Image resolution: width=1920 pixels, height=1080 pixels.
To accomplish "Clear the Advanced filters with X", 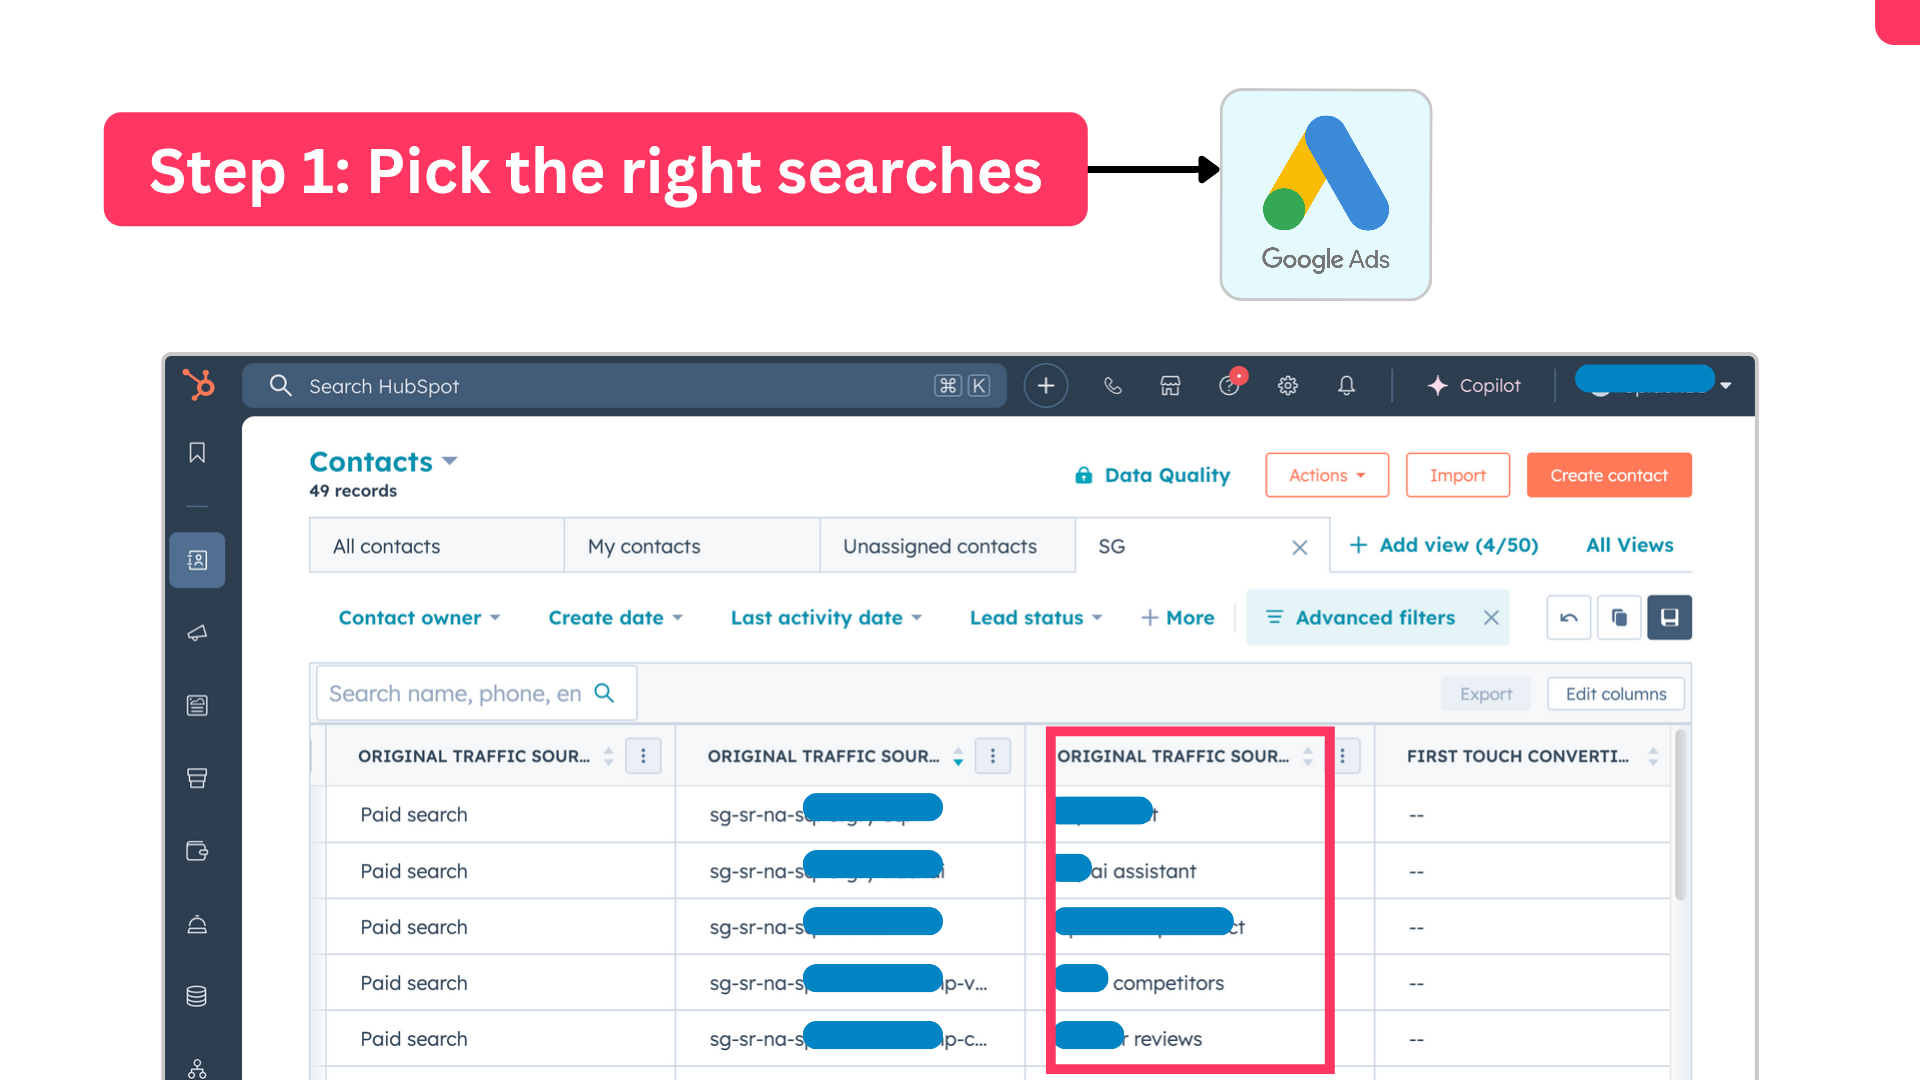I will click(x=1491, y=618).
